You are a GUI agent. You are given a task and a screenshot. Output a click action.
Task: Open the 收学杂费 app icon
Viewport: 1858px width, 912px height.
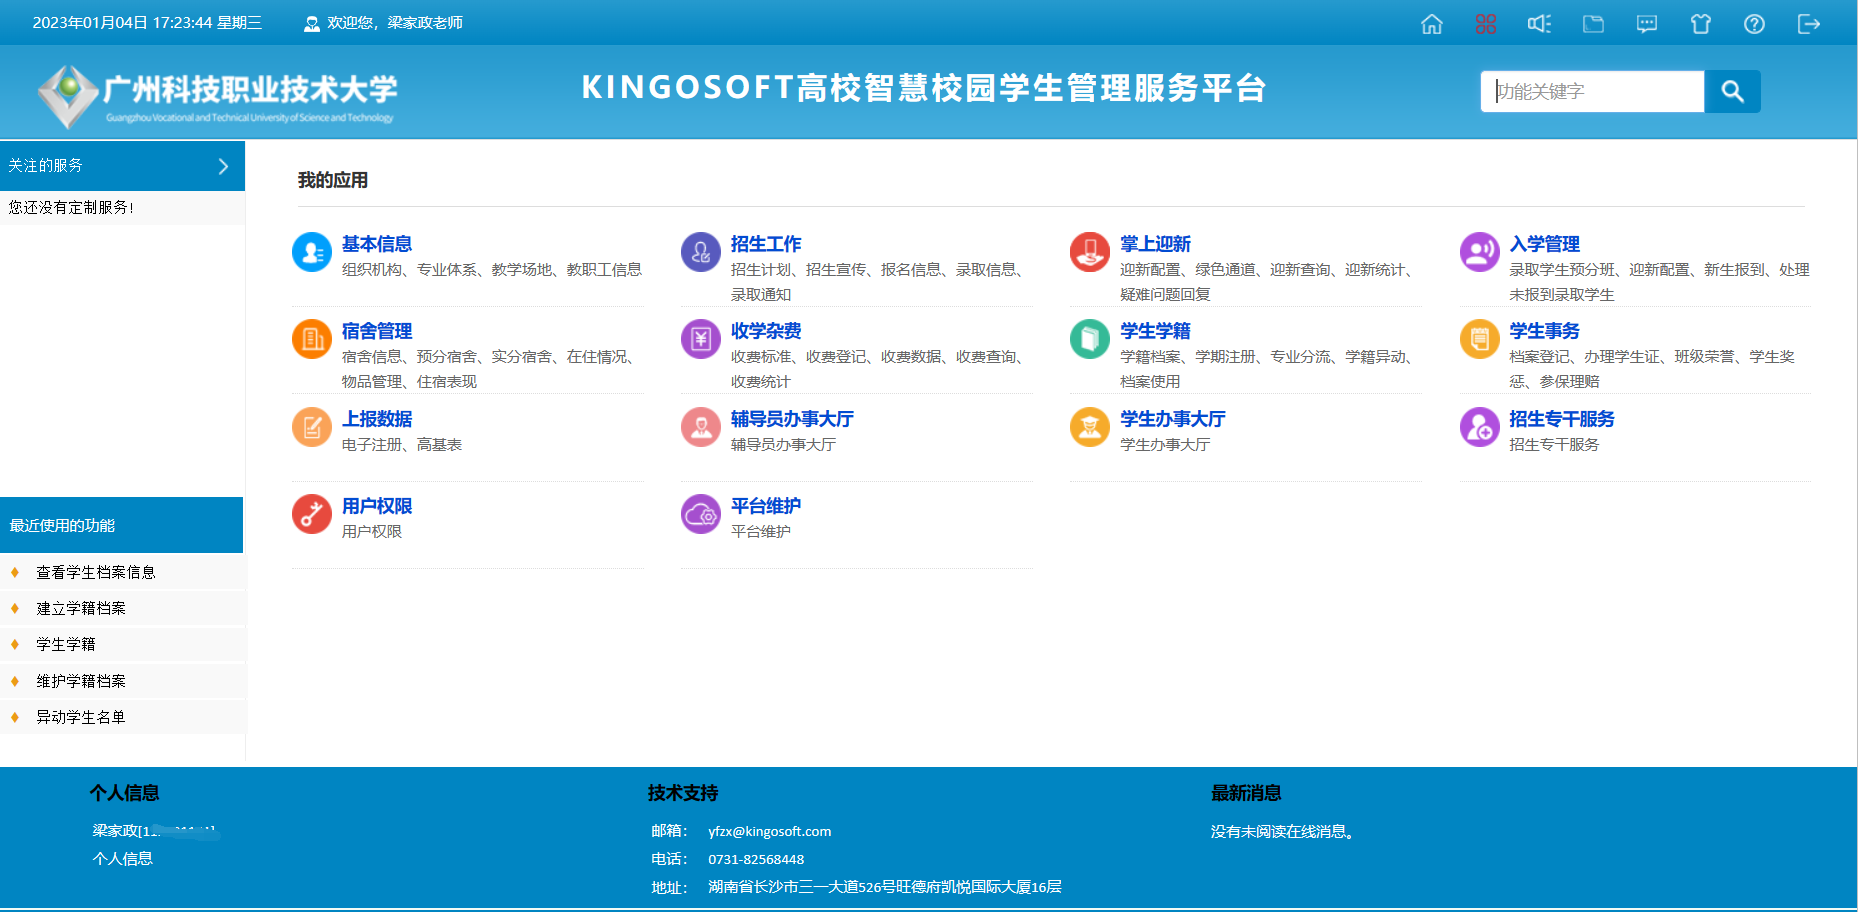(701, 339)
